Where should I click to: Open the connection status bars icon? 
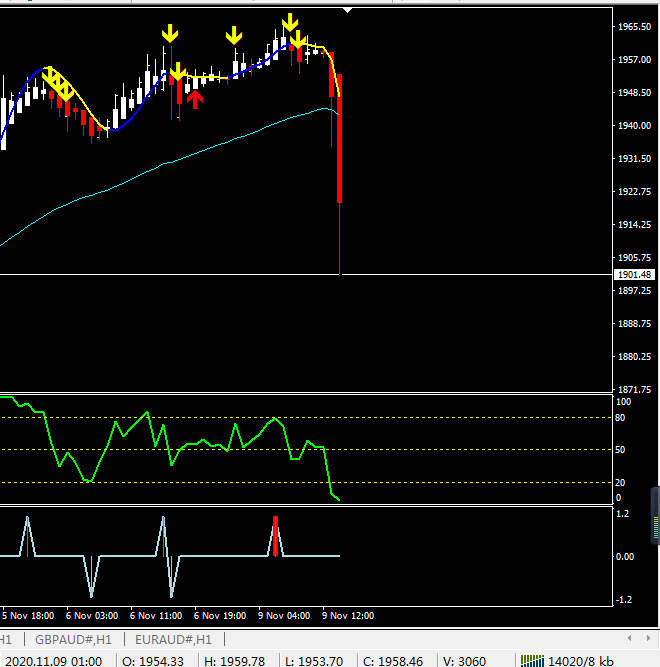click(532, 661)
